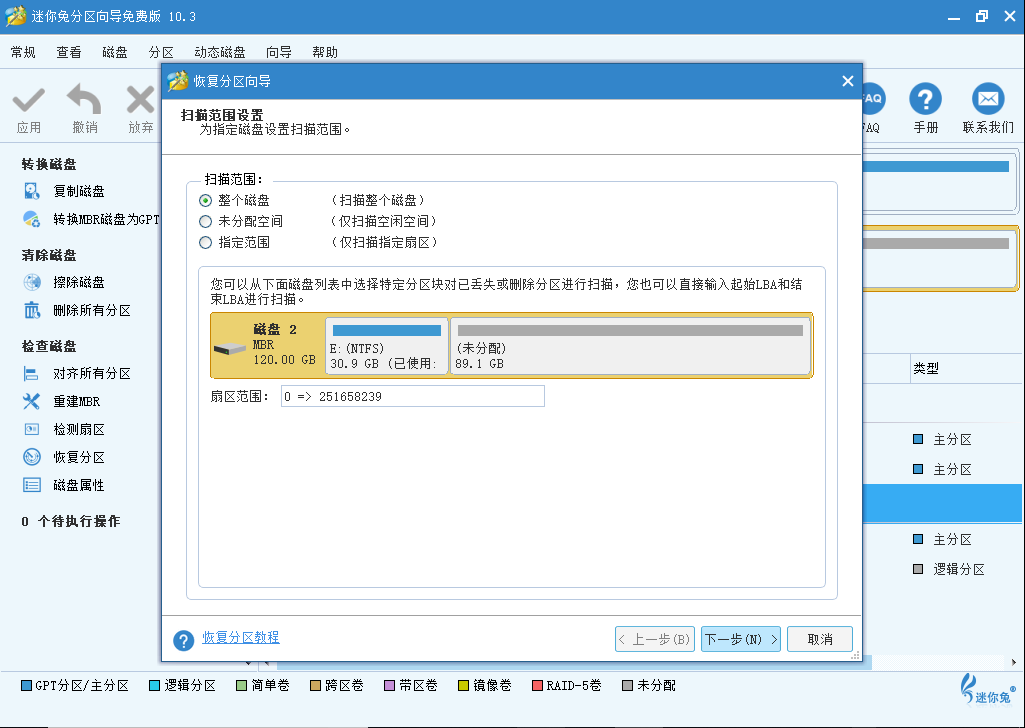
Task: Open the Partition Recovery Tutorial link
Action: click(241, 637)
